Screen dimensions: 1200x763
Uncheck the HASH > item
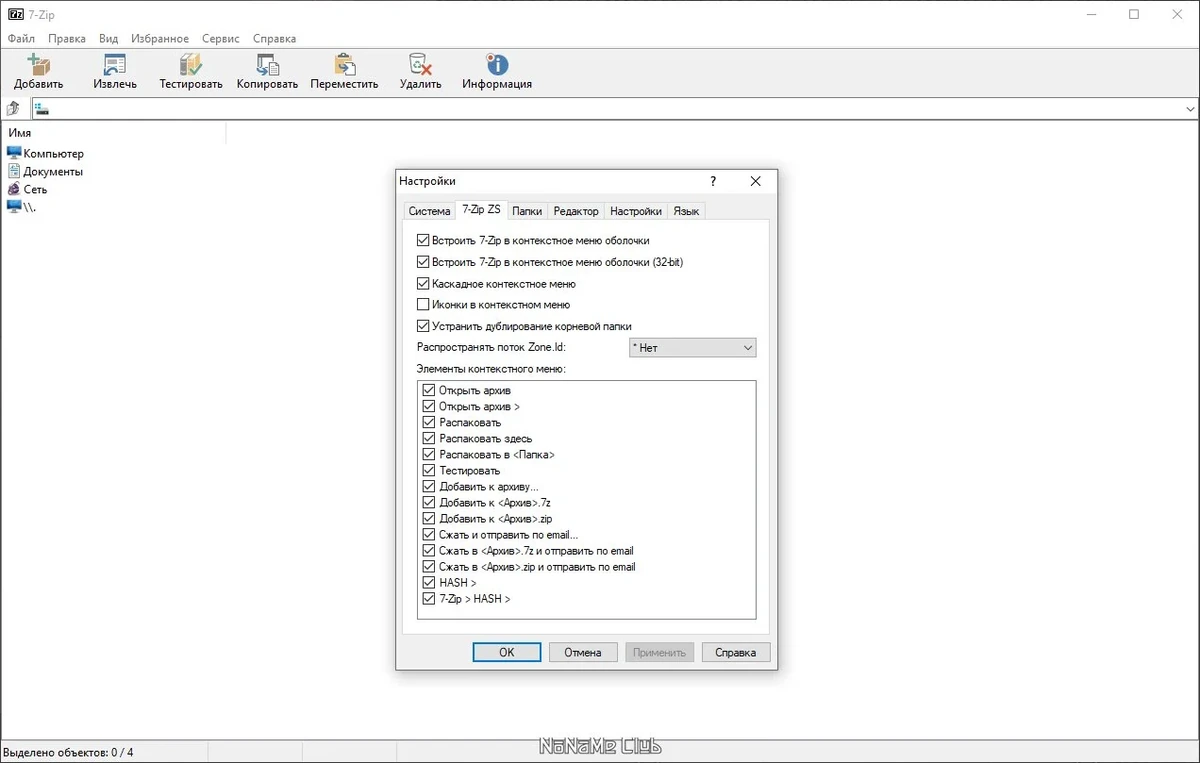pyautogui.click(x=429, y=583)
